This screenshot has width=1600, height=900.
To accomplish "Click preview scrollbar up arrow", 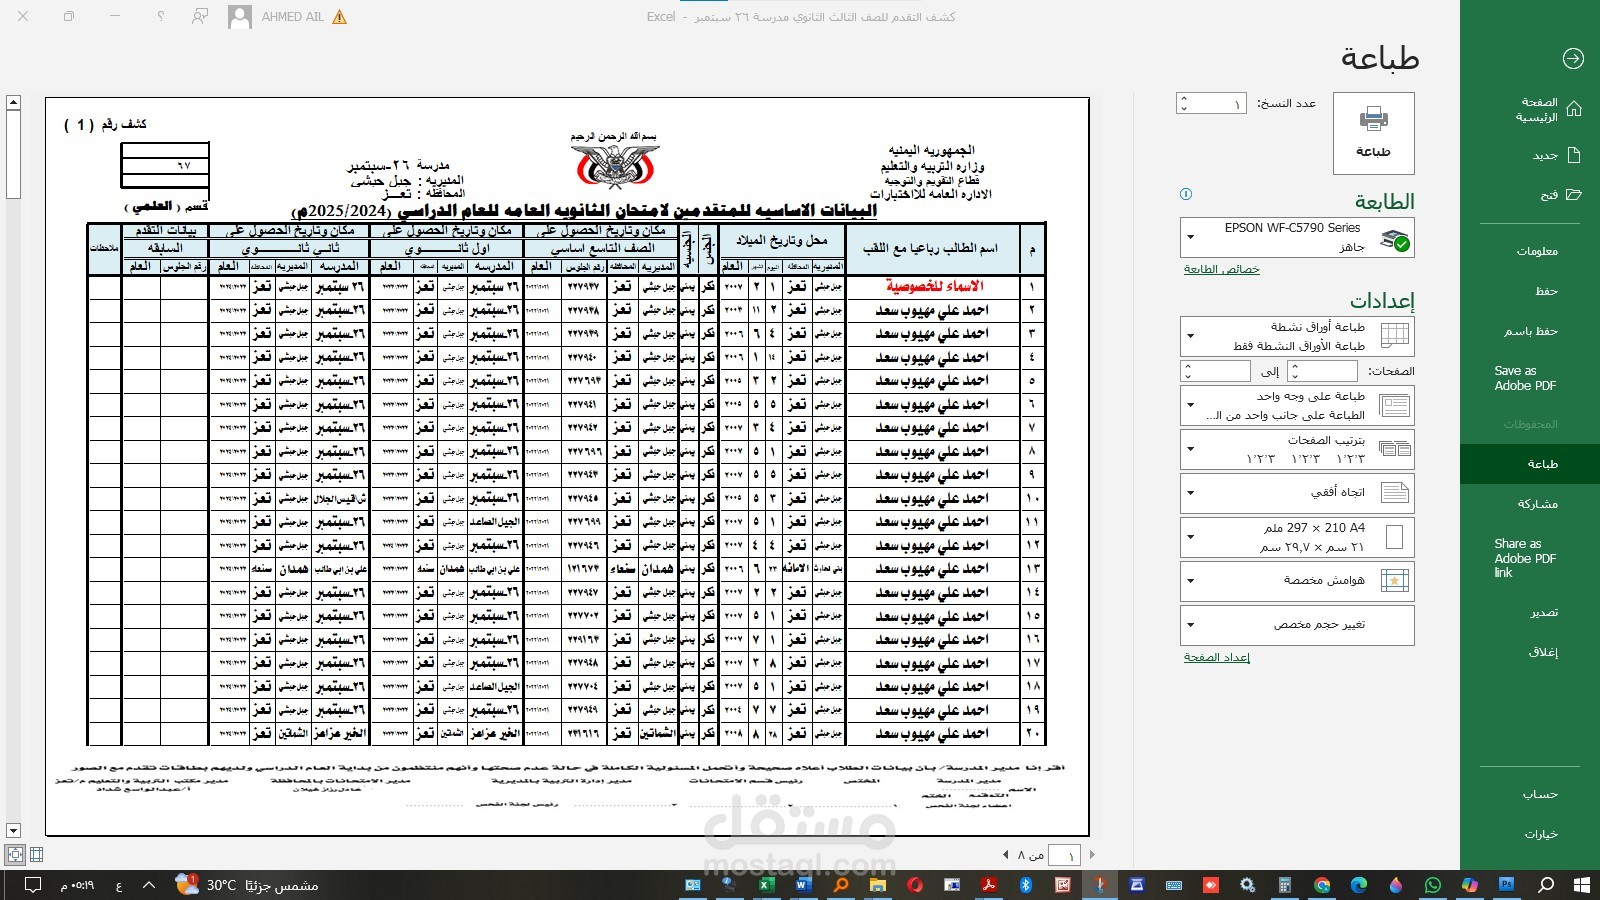I will point(13,103).
